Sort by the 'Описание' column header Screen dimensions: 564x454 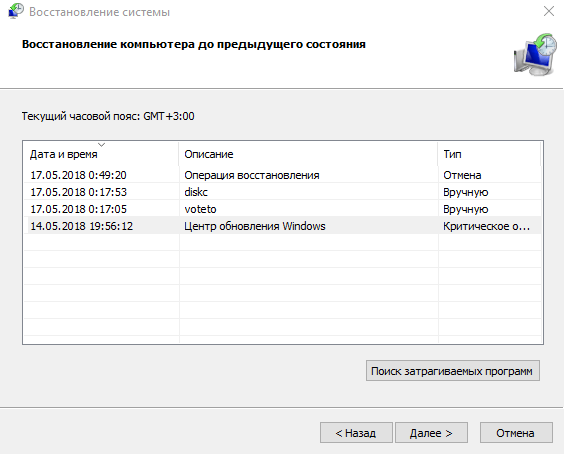point(308,154)
